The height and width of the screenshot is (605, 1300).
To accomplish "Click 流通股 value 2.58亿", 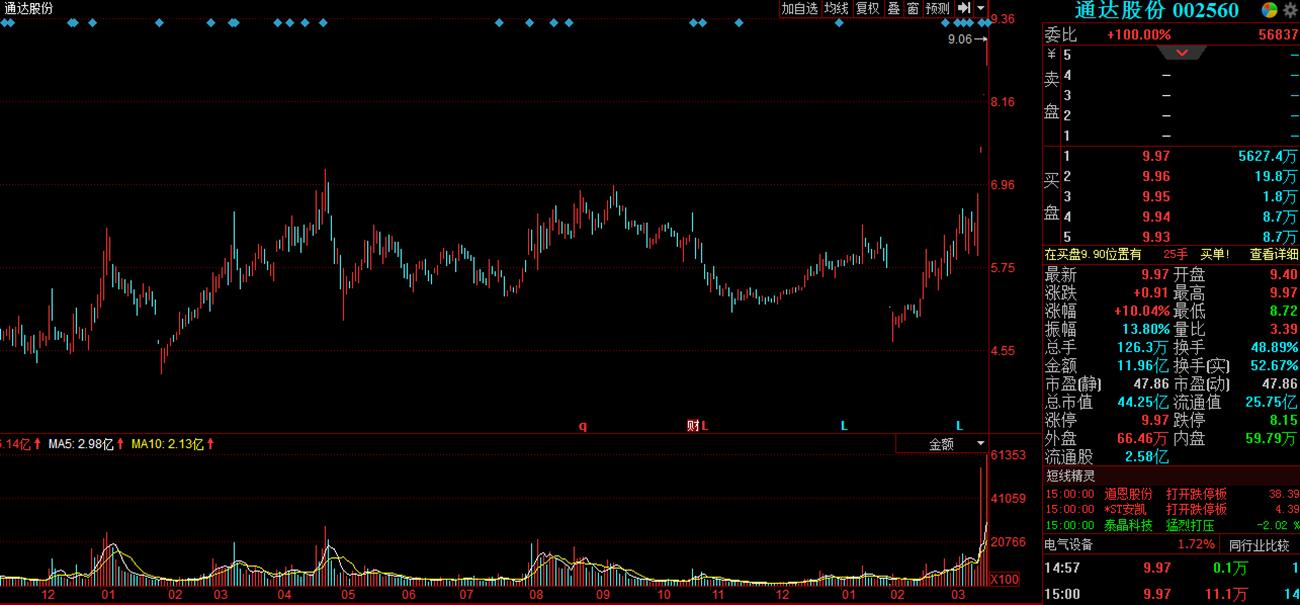I will (x=1146, y=457).
